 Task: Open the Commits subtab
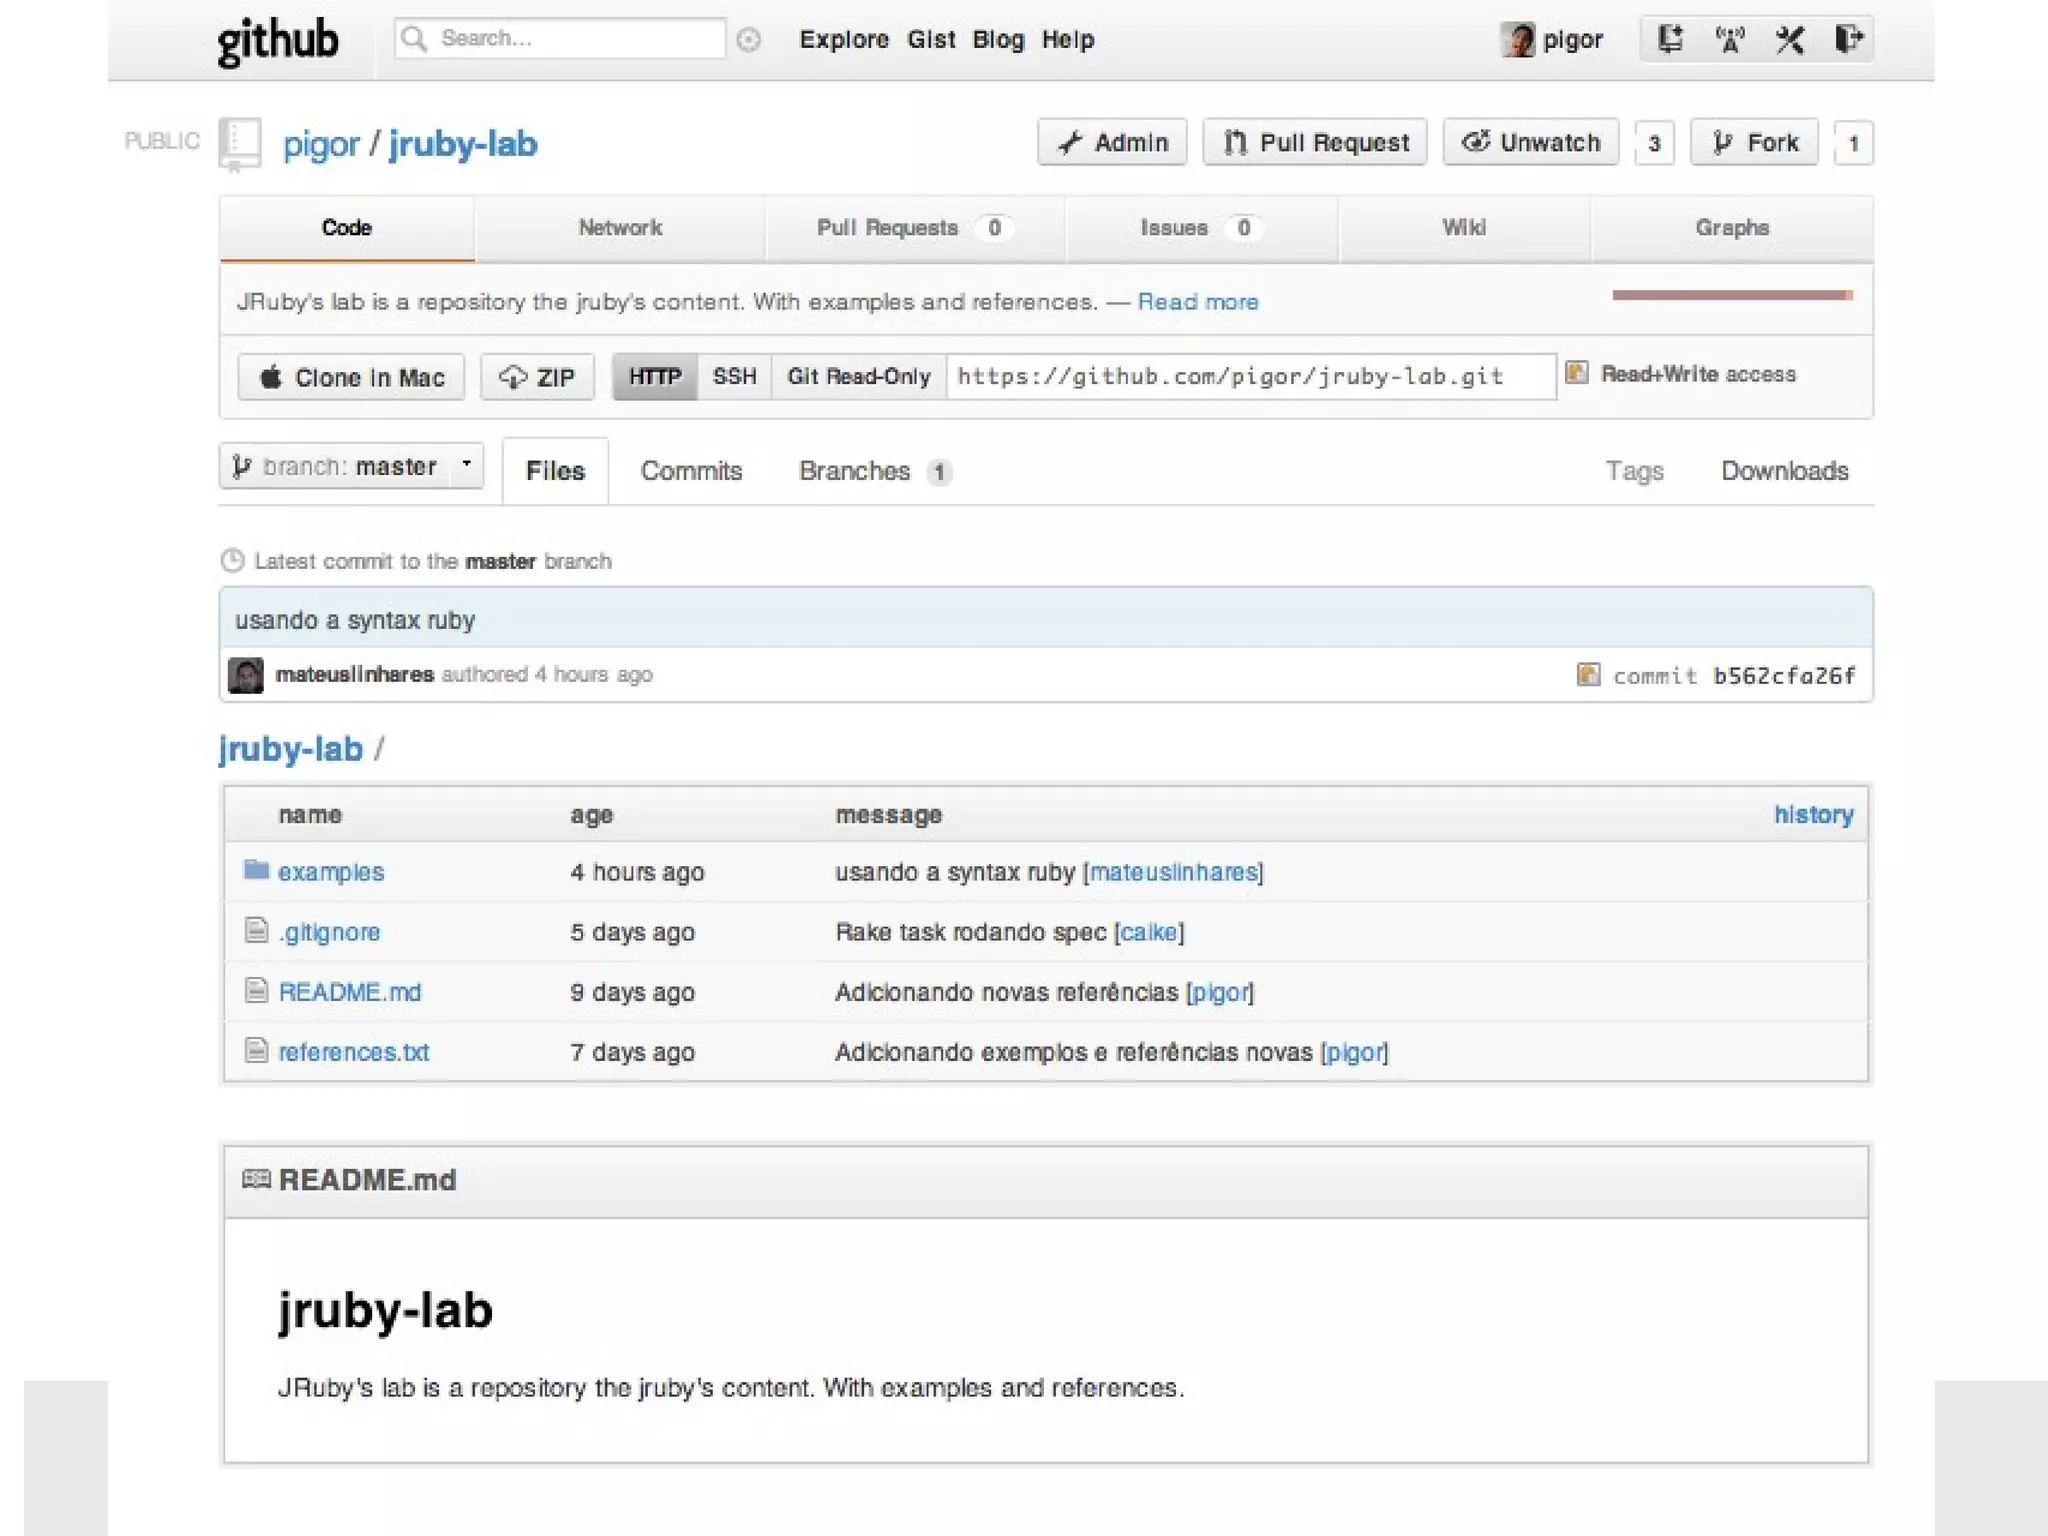(691, 471)
